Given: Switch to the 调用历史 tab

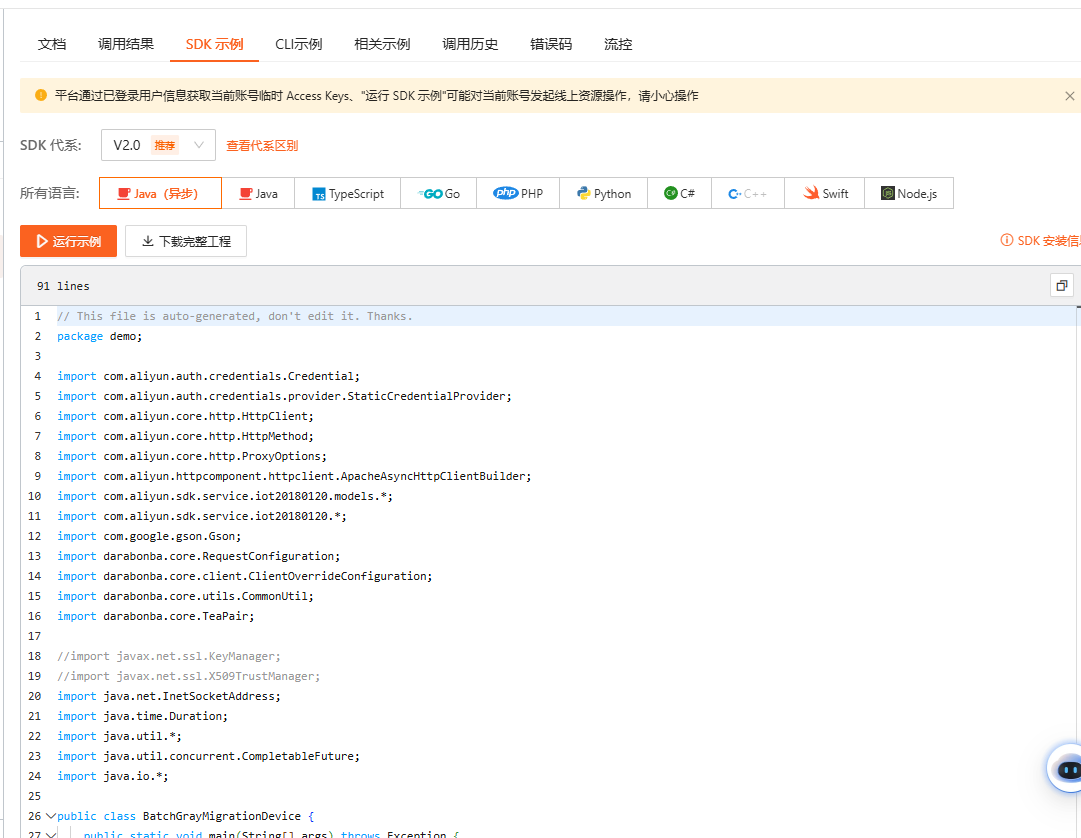Looking at the screenshot, I should tap(470, 44).
